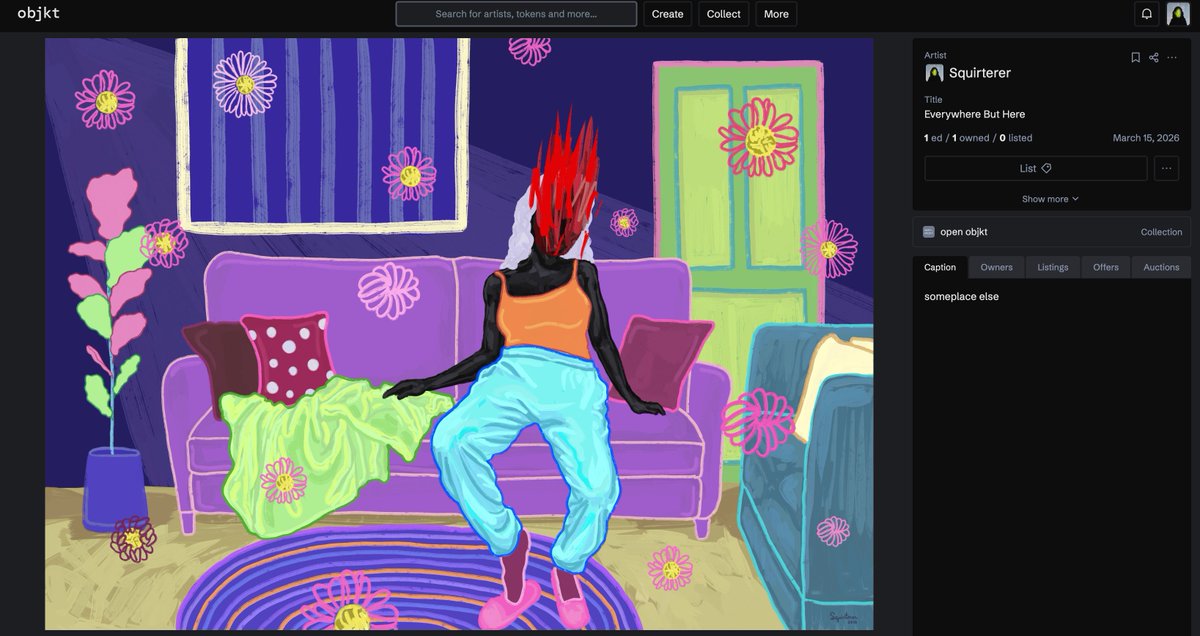Click the open objkt collection icon
Viewport: 1200px width, 636px height.
tap(929, 232)
